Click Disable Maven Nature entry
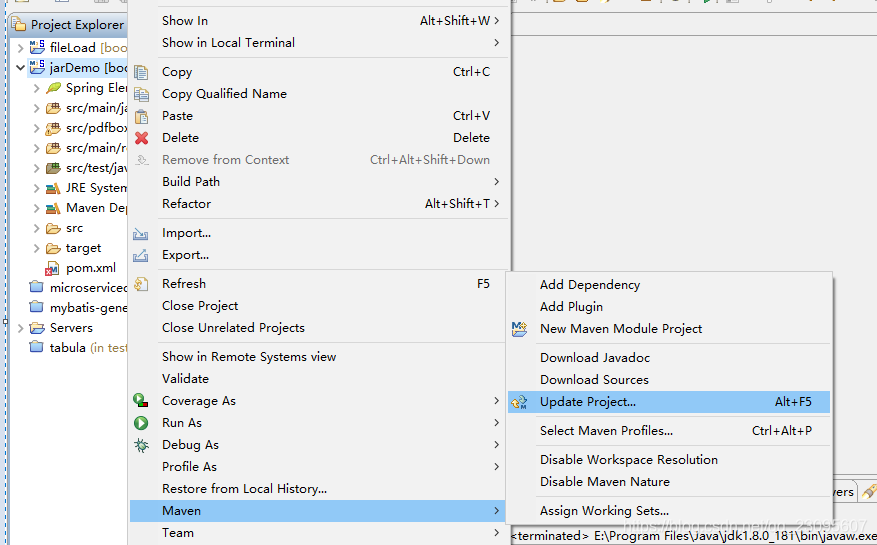This screenshot has width=877, height=545. click(669, 481)
